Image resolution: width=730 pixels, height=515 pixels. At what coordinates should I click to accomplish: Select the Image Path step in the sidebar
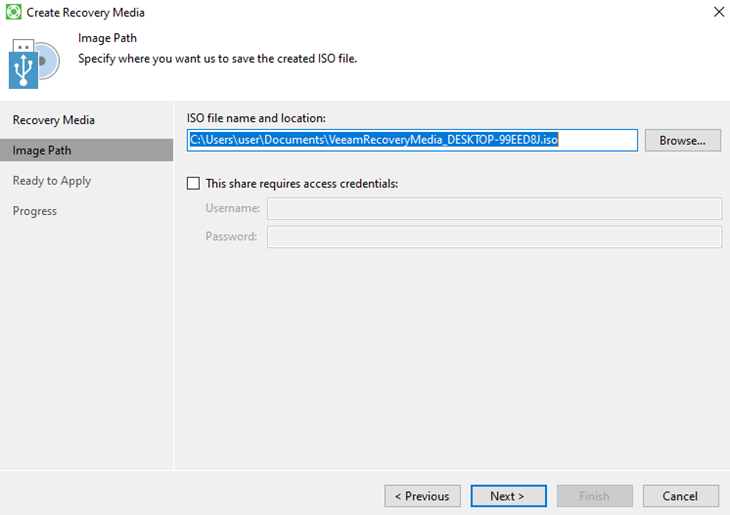point(42,151)
